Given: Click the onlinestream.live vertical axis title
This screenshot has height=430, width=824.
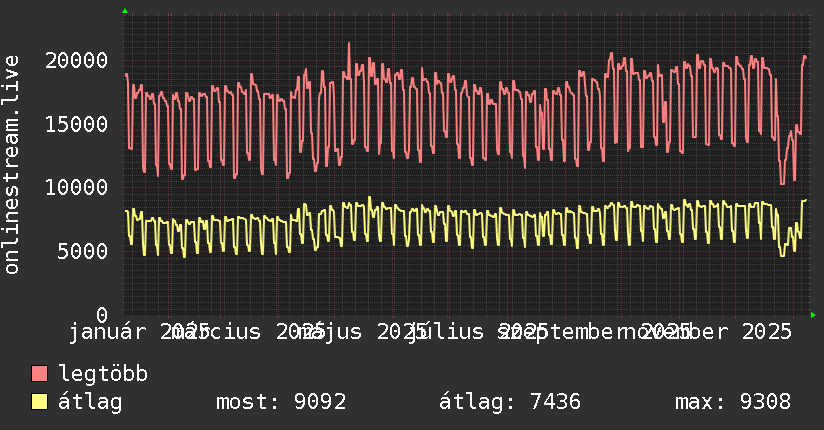Looking at the screenshot, I should (x=11, y=165).
